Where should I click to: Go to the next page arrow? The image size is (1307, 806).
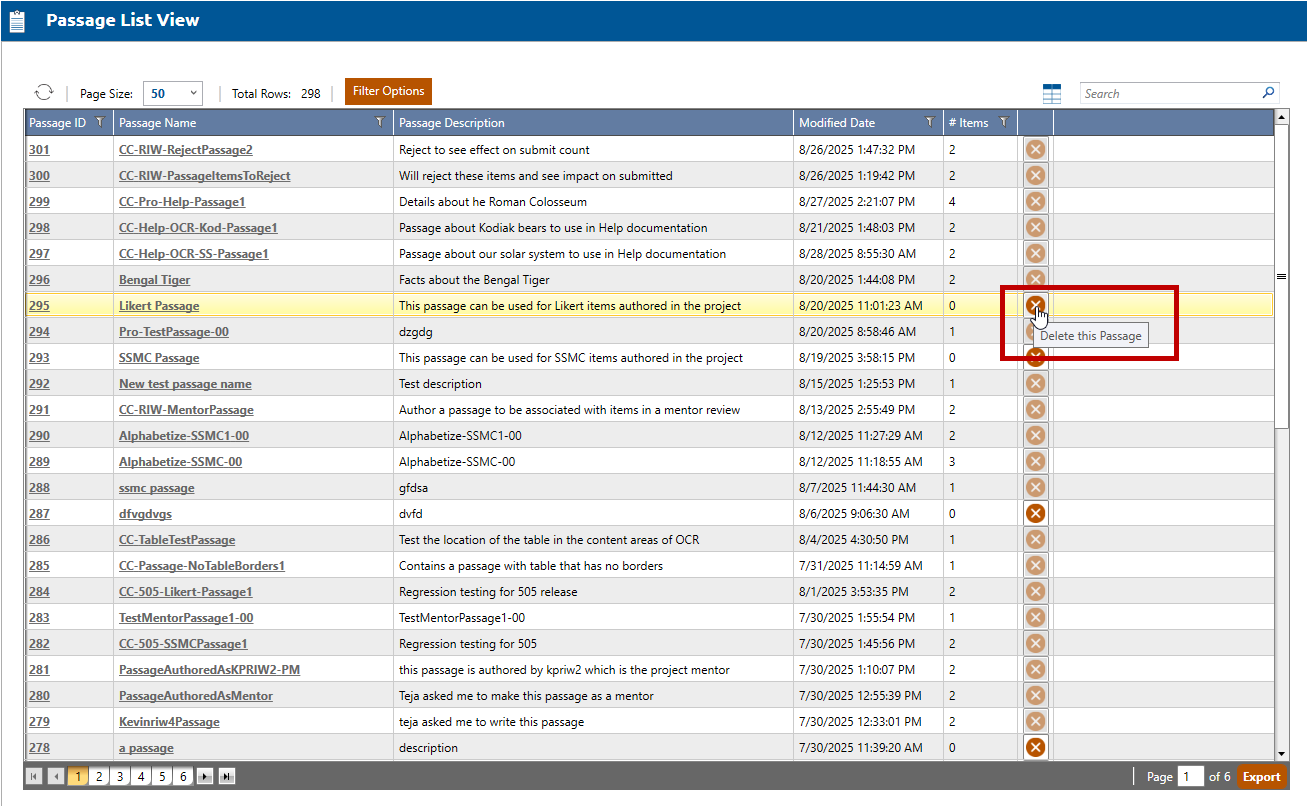coord(205,776)
